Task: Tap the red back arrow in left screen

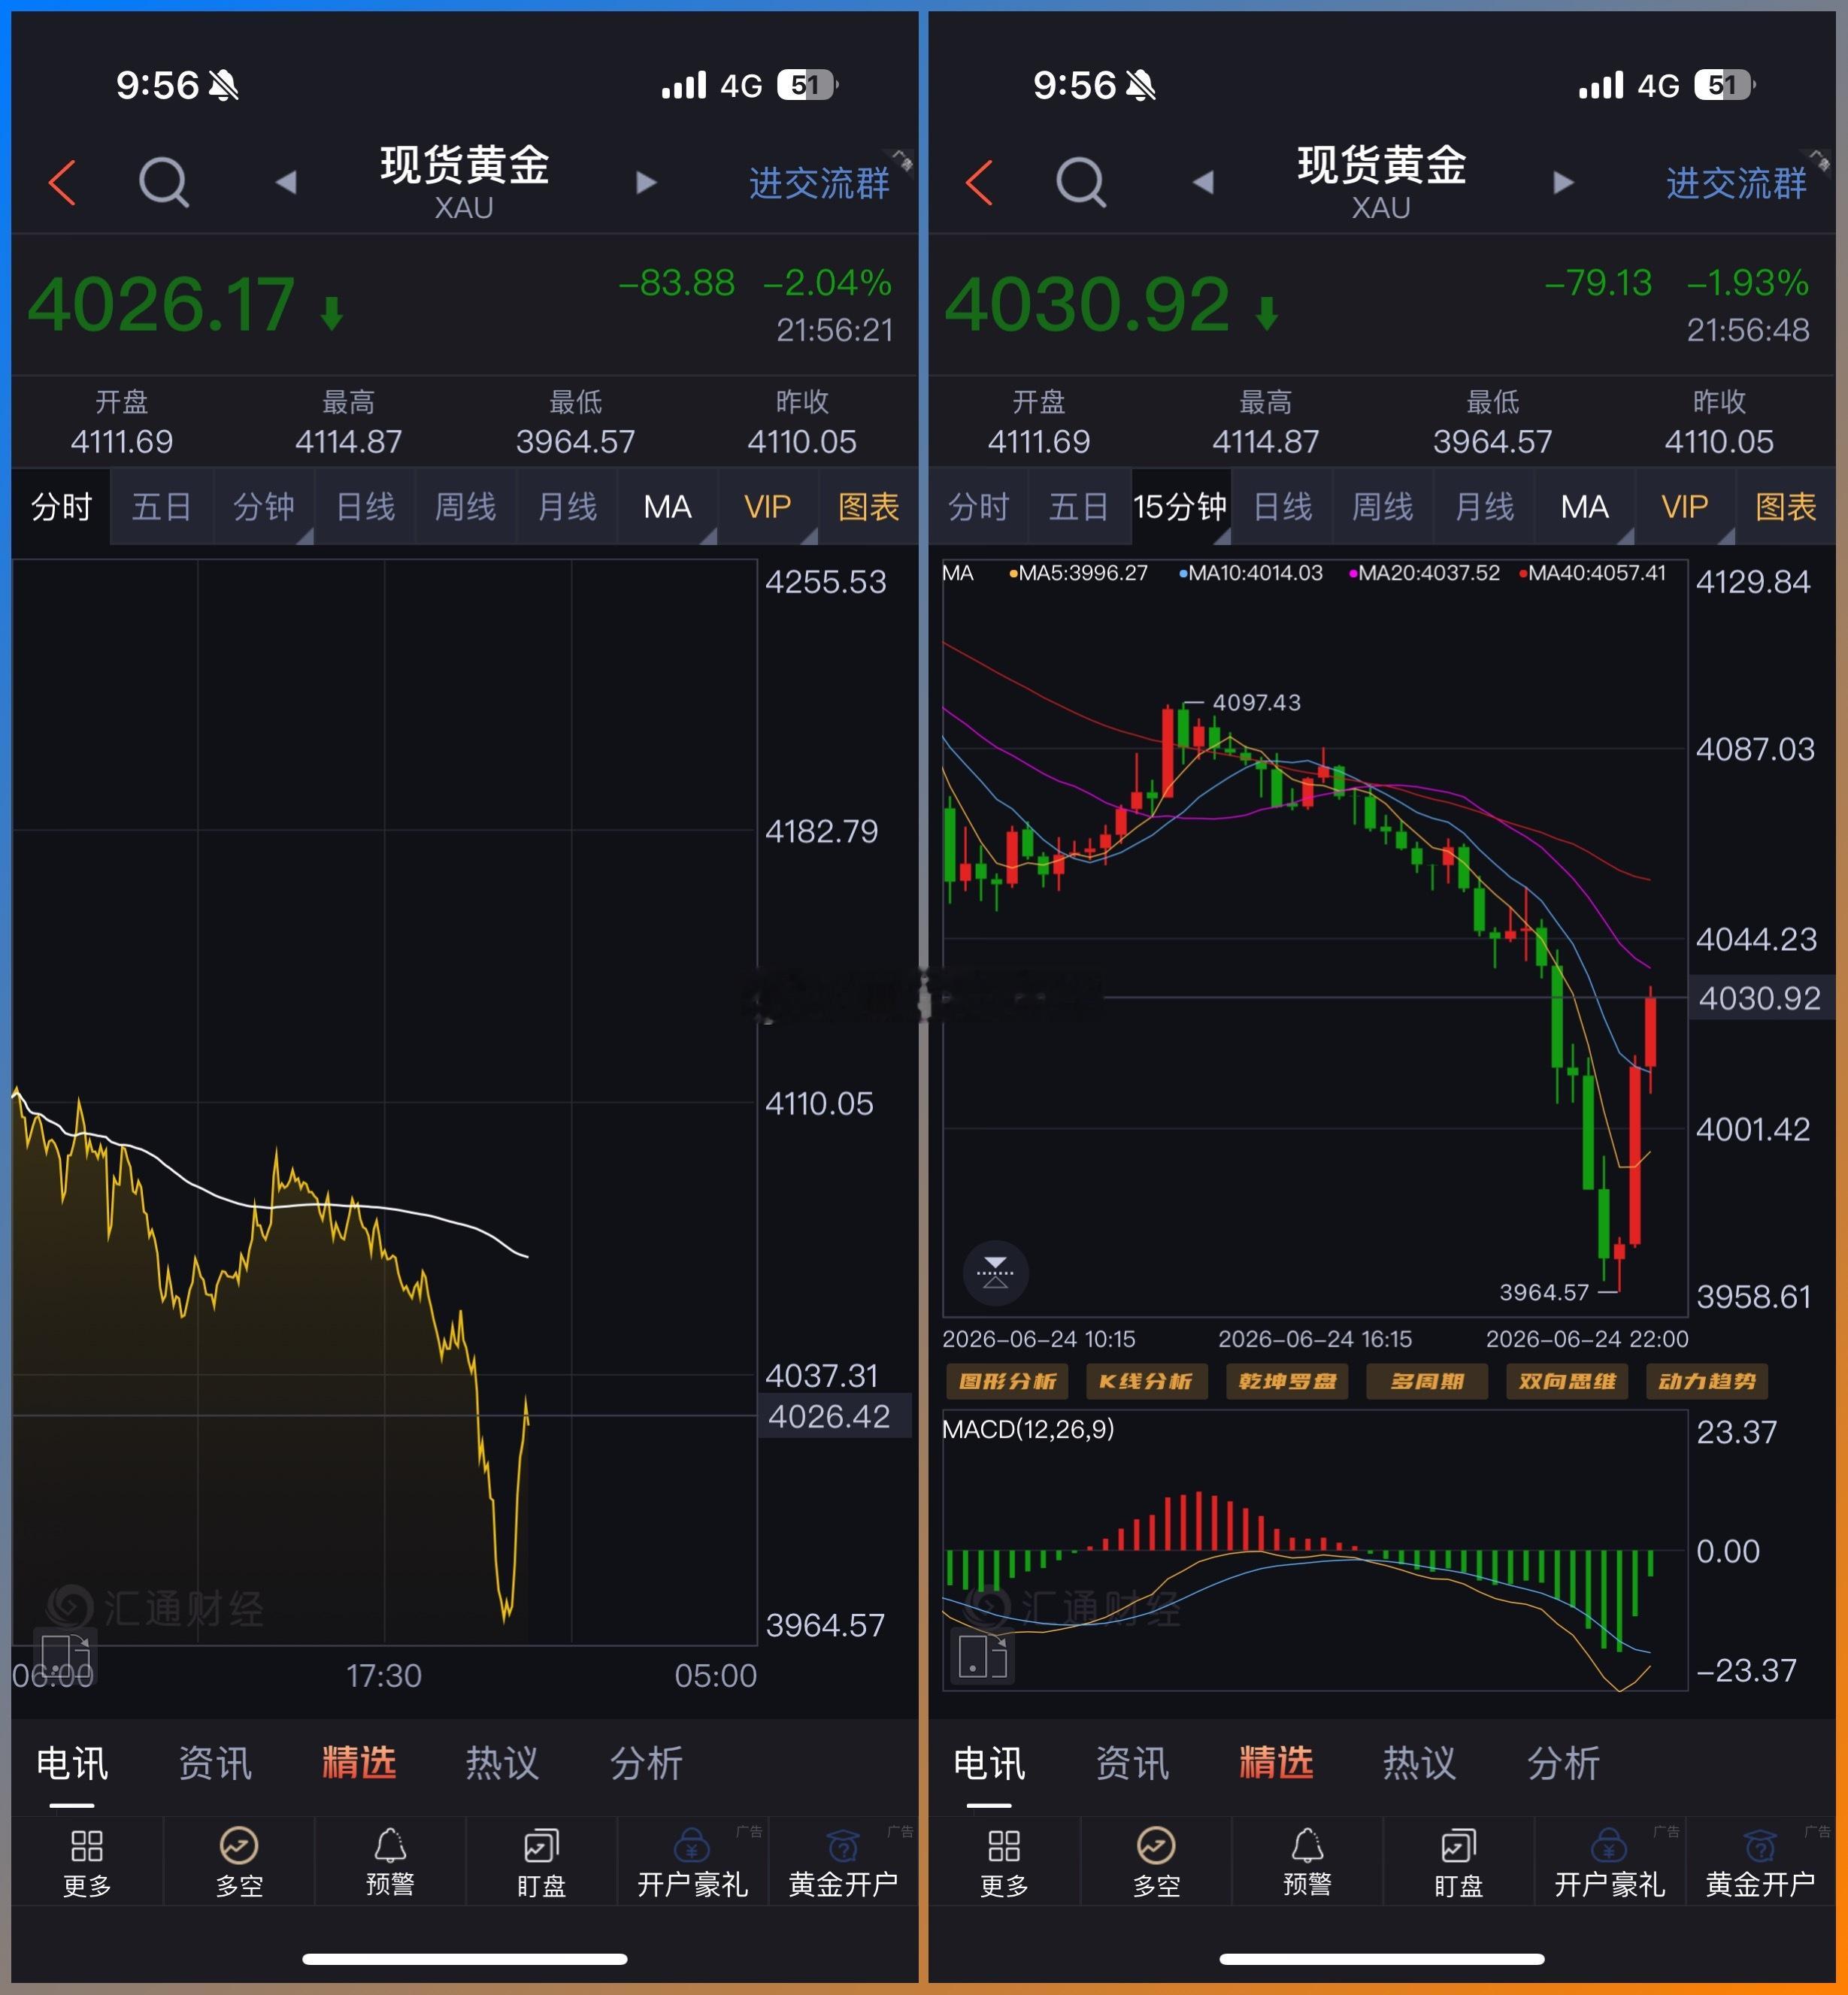Action: tap(62, 183)
